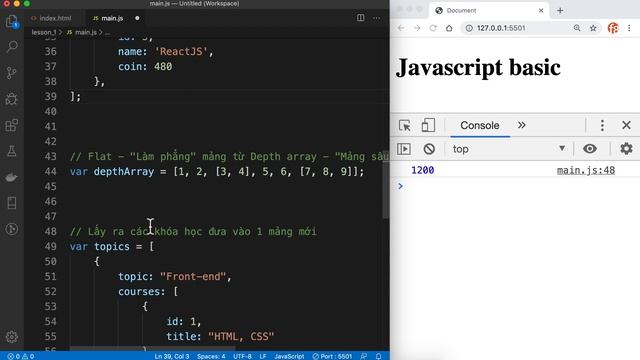Click the lesson_1 breadcrumb folder
The height and width of the screenshot is (360, 640).
44,32
